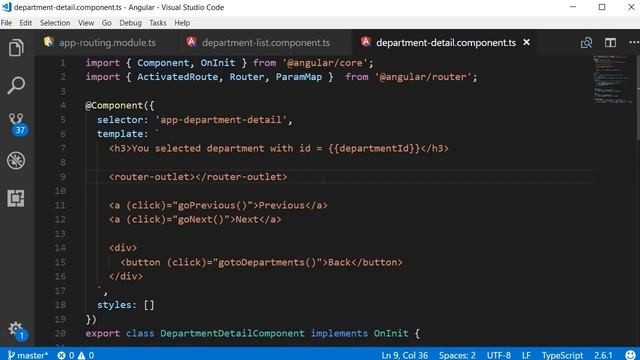640x360 pixels.
Task: Close the department-detail.component.ts tab
Action: point(527,42)
